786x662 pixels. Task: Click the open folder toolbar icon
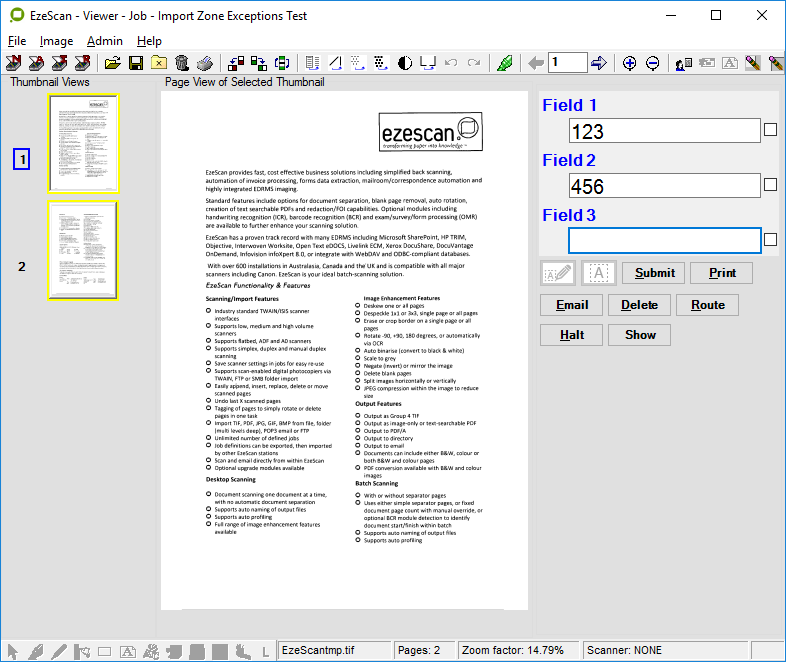coord(113,63)
